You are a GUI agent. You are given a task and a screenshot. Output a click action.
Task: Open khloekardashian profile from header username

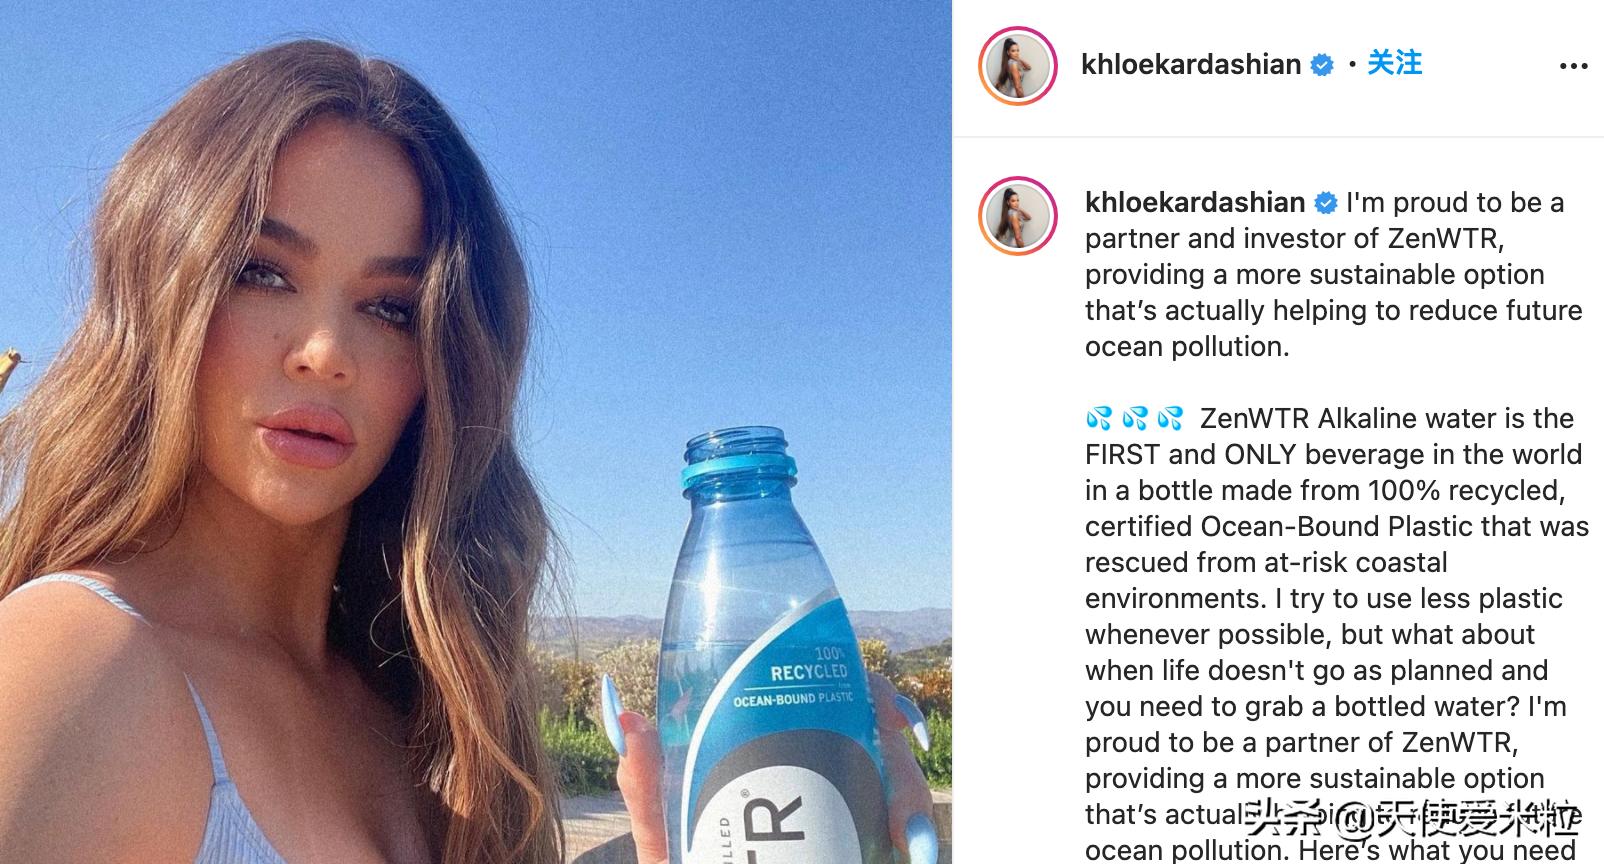coord(1191,65)
